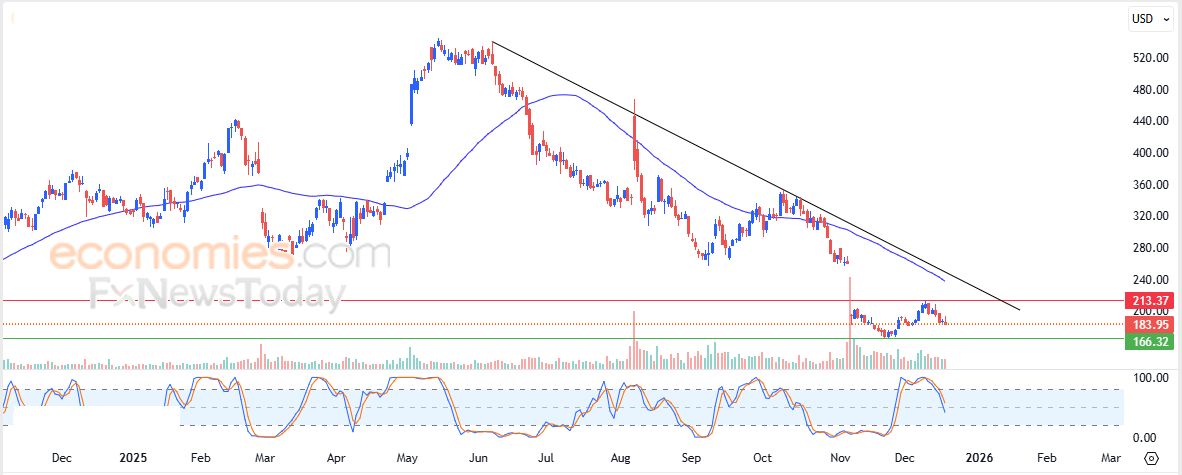Click the 2025 label on time axis
This screenshot has width=1182, height=475.
[x=132, y=458]
